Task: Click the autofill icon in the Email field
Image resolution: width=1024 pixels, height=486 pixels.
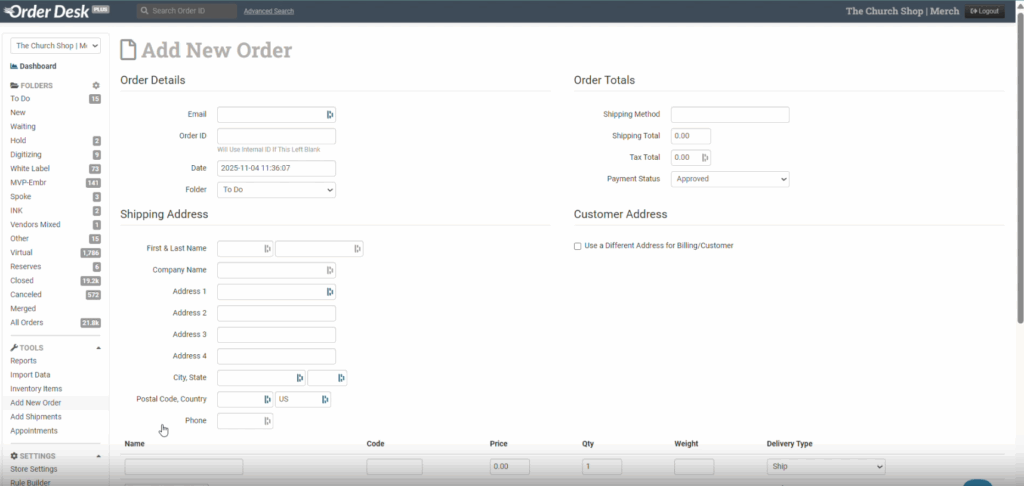Action: point(329,115)
